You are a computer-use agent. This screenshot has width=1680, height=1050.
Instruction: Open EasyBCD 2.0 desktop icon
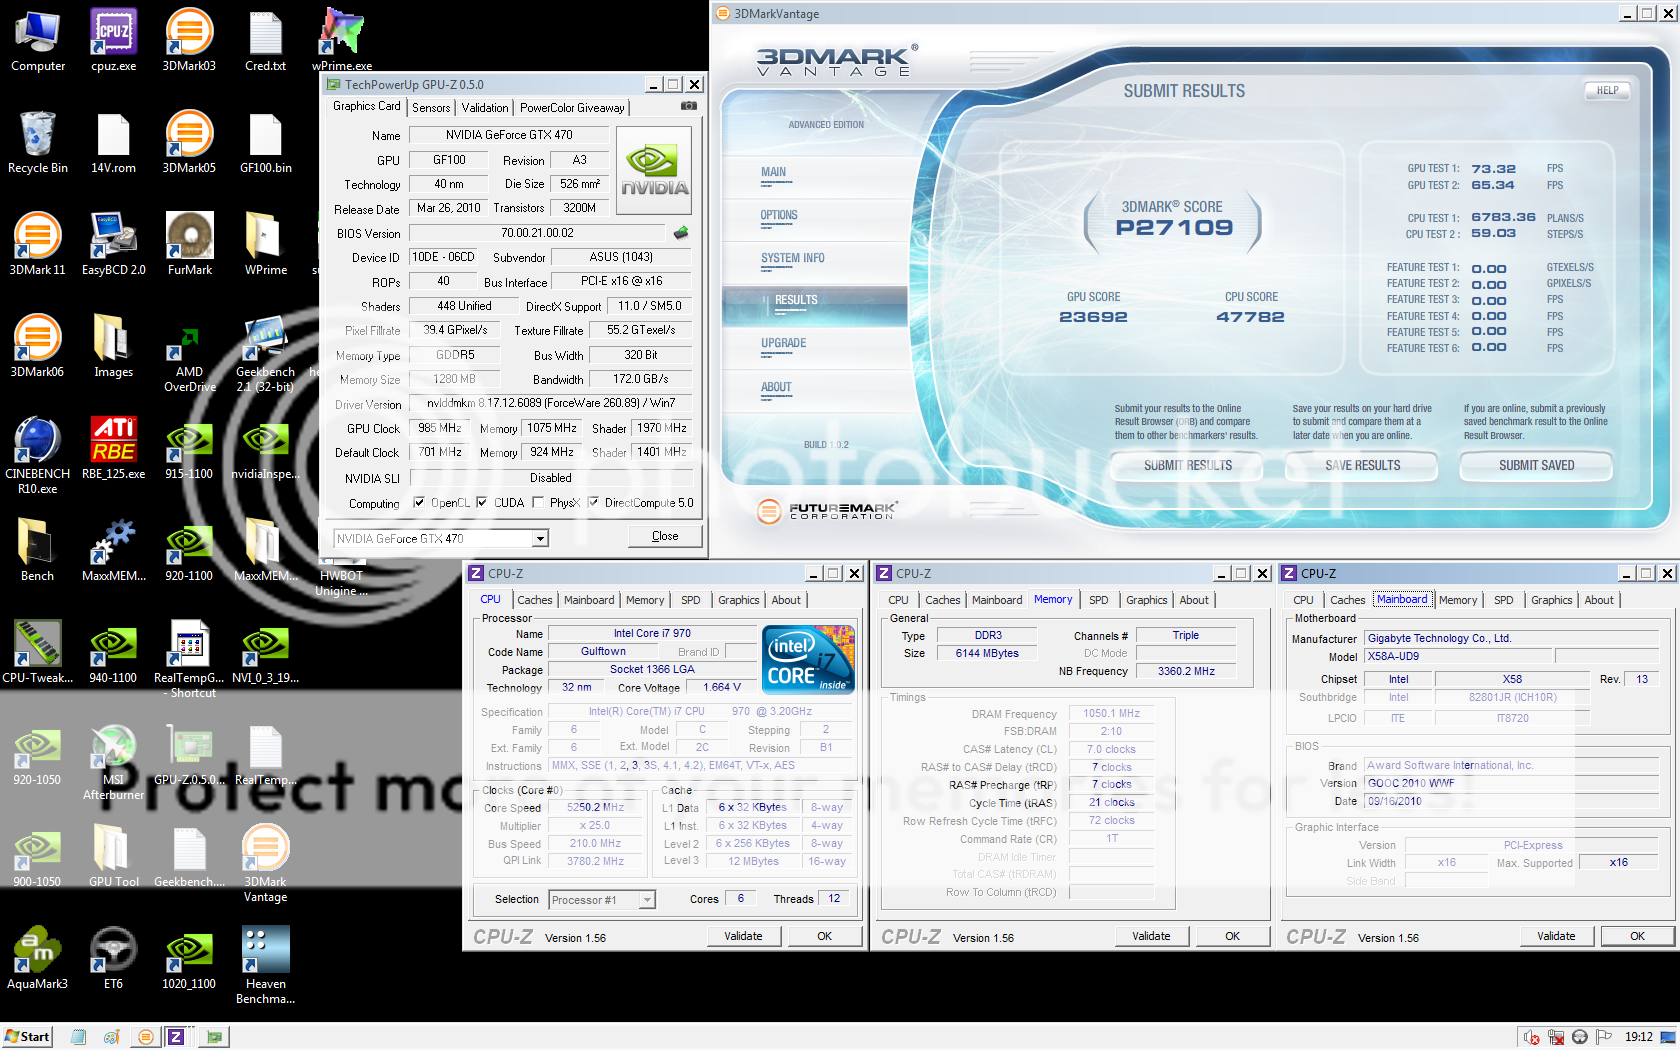113,244
